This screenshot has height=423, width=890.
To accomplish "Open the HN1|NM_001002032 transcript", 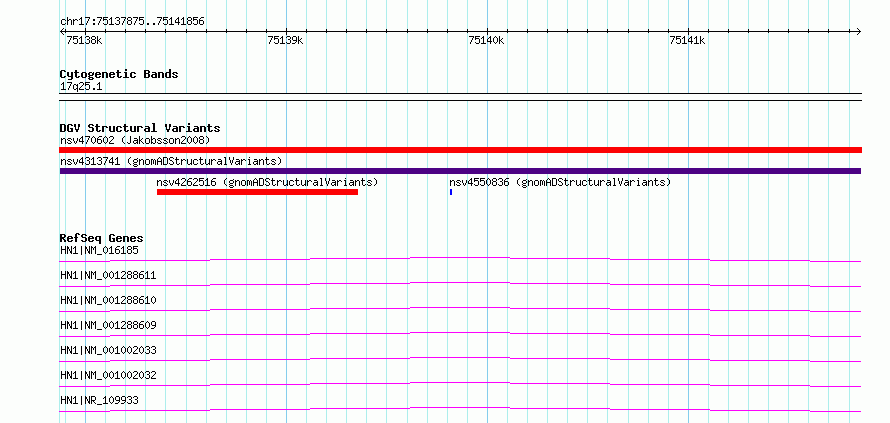I will coord(108,375).
